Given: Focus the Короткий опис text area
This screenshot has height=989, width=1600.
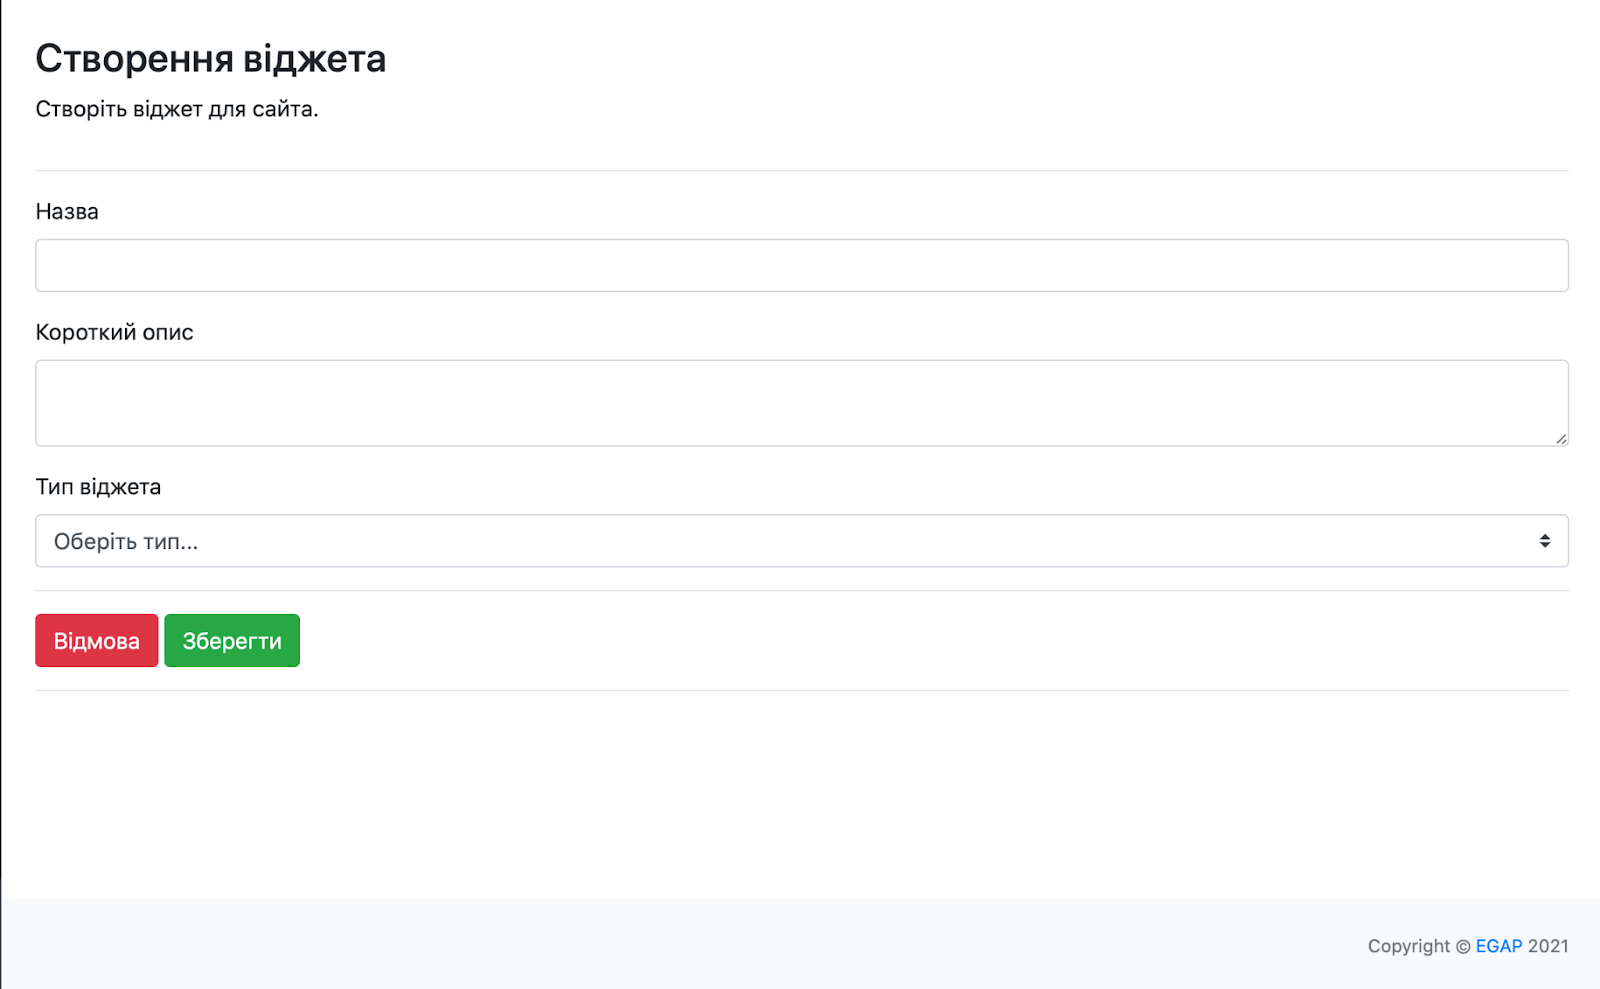Looking at the screenshot, I should 801,403.
